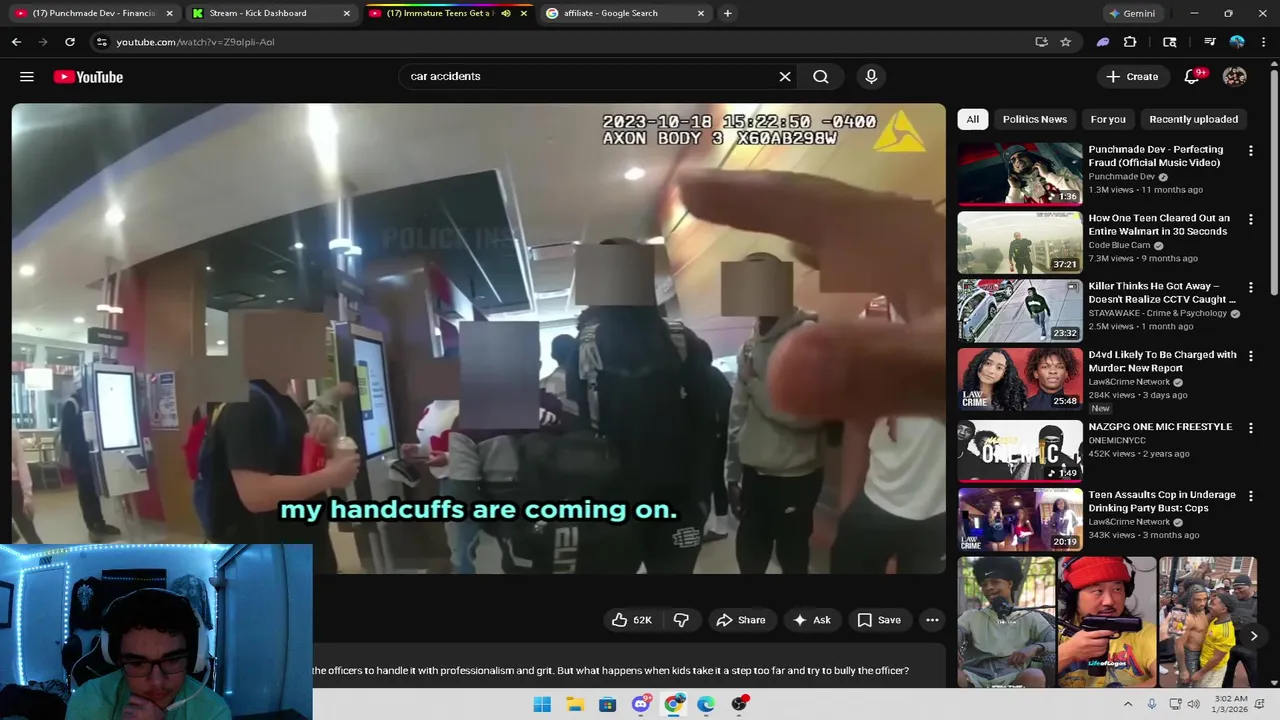Open Chrome extensions puzzle icon

tap(1130, 42)
